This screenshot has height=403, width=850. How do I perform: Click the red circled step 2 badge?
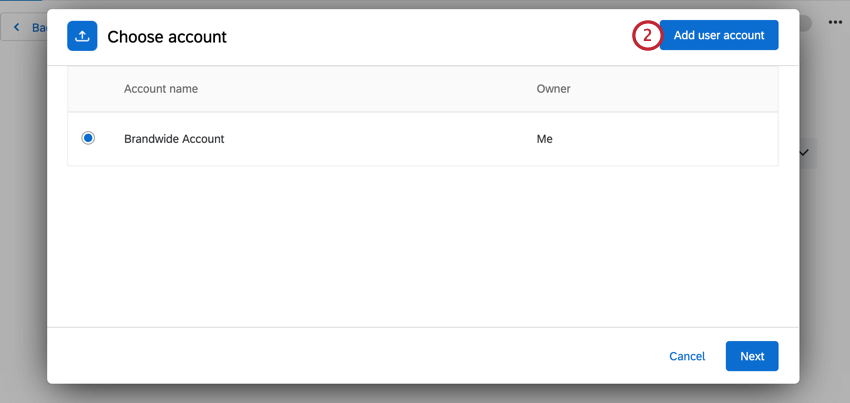coord(647,36)
